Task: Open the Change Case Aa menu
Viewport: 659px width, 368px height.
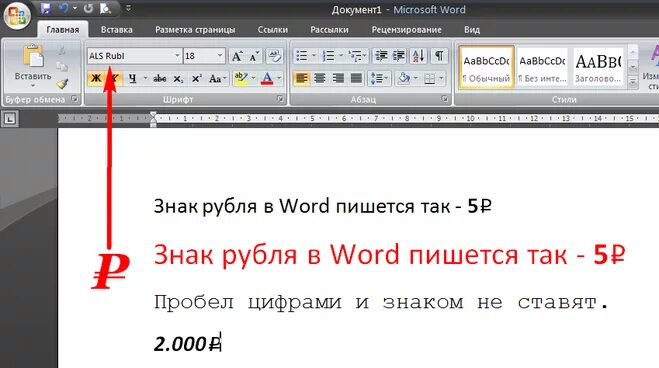Action: (217, 79)
